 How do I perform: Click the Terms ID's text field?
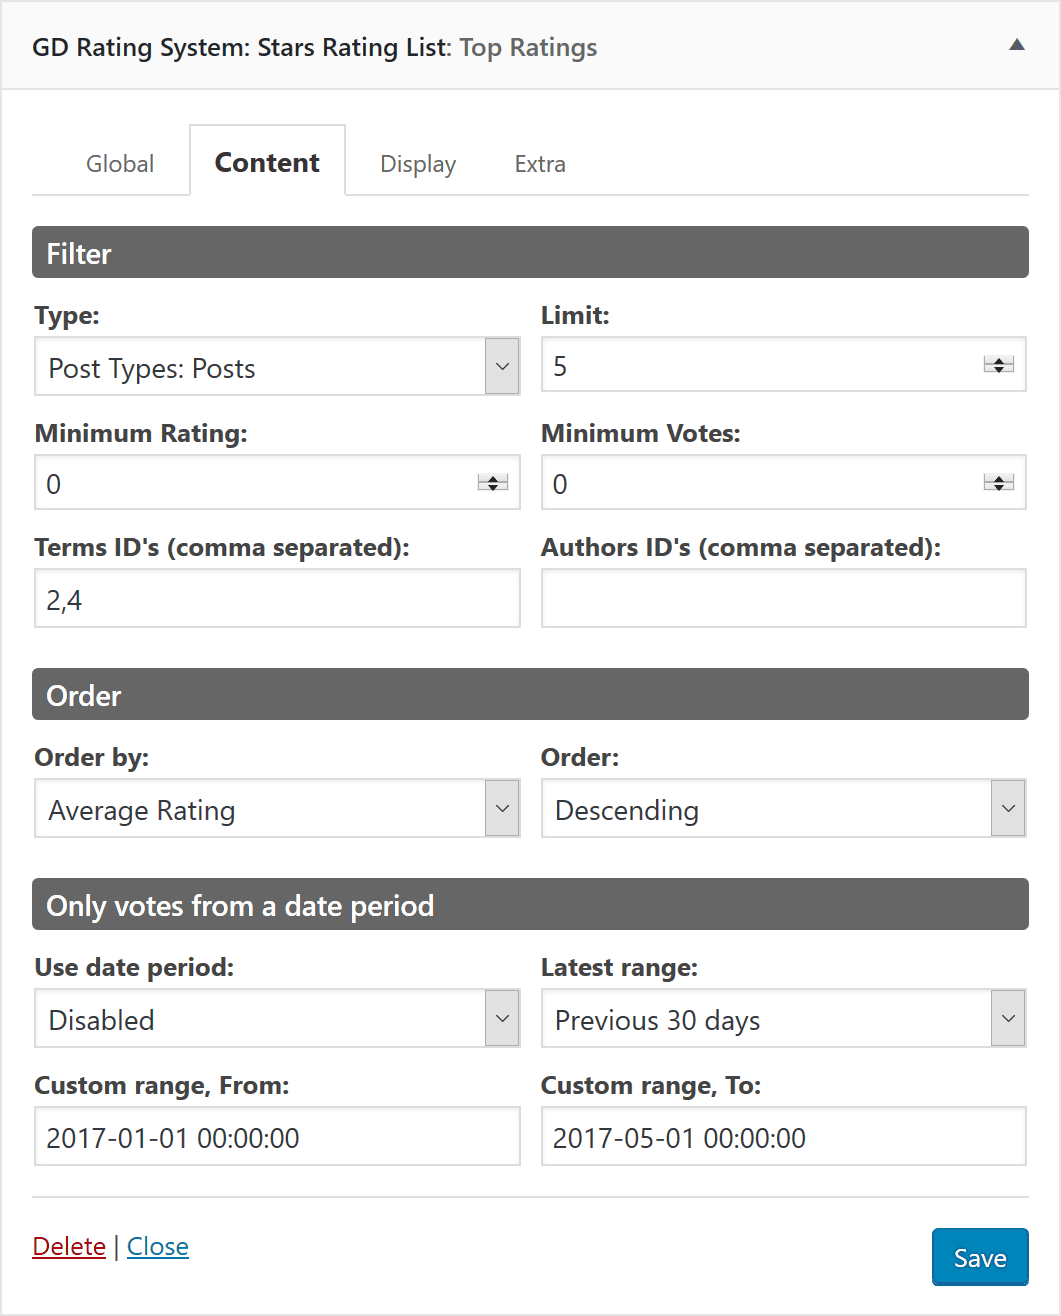(x=277, y=598)
